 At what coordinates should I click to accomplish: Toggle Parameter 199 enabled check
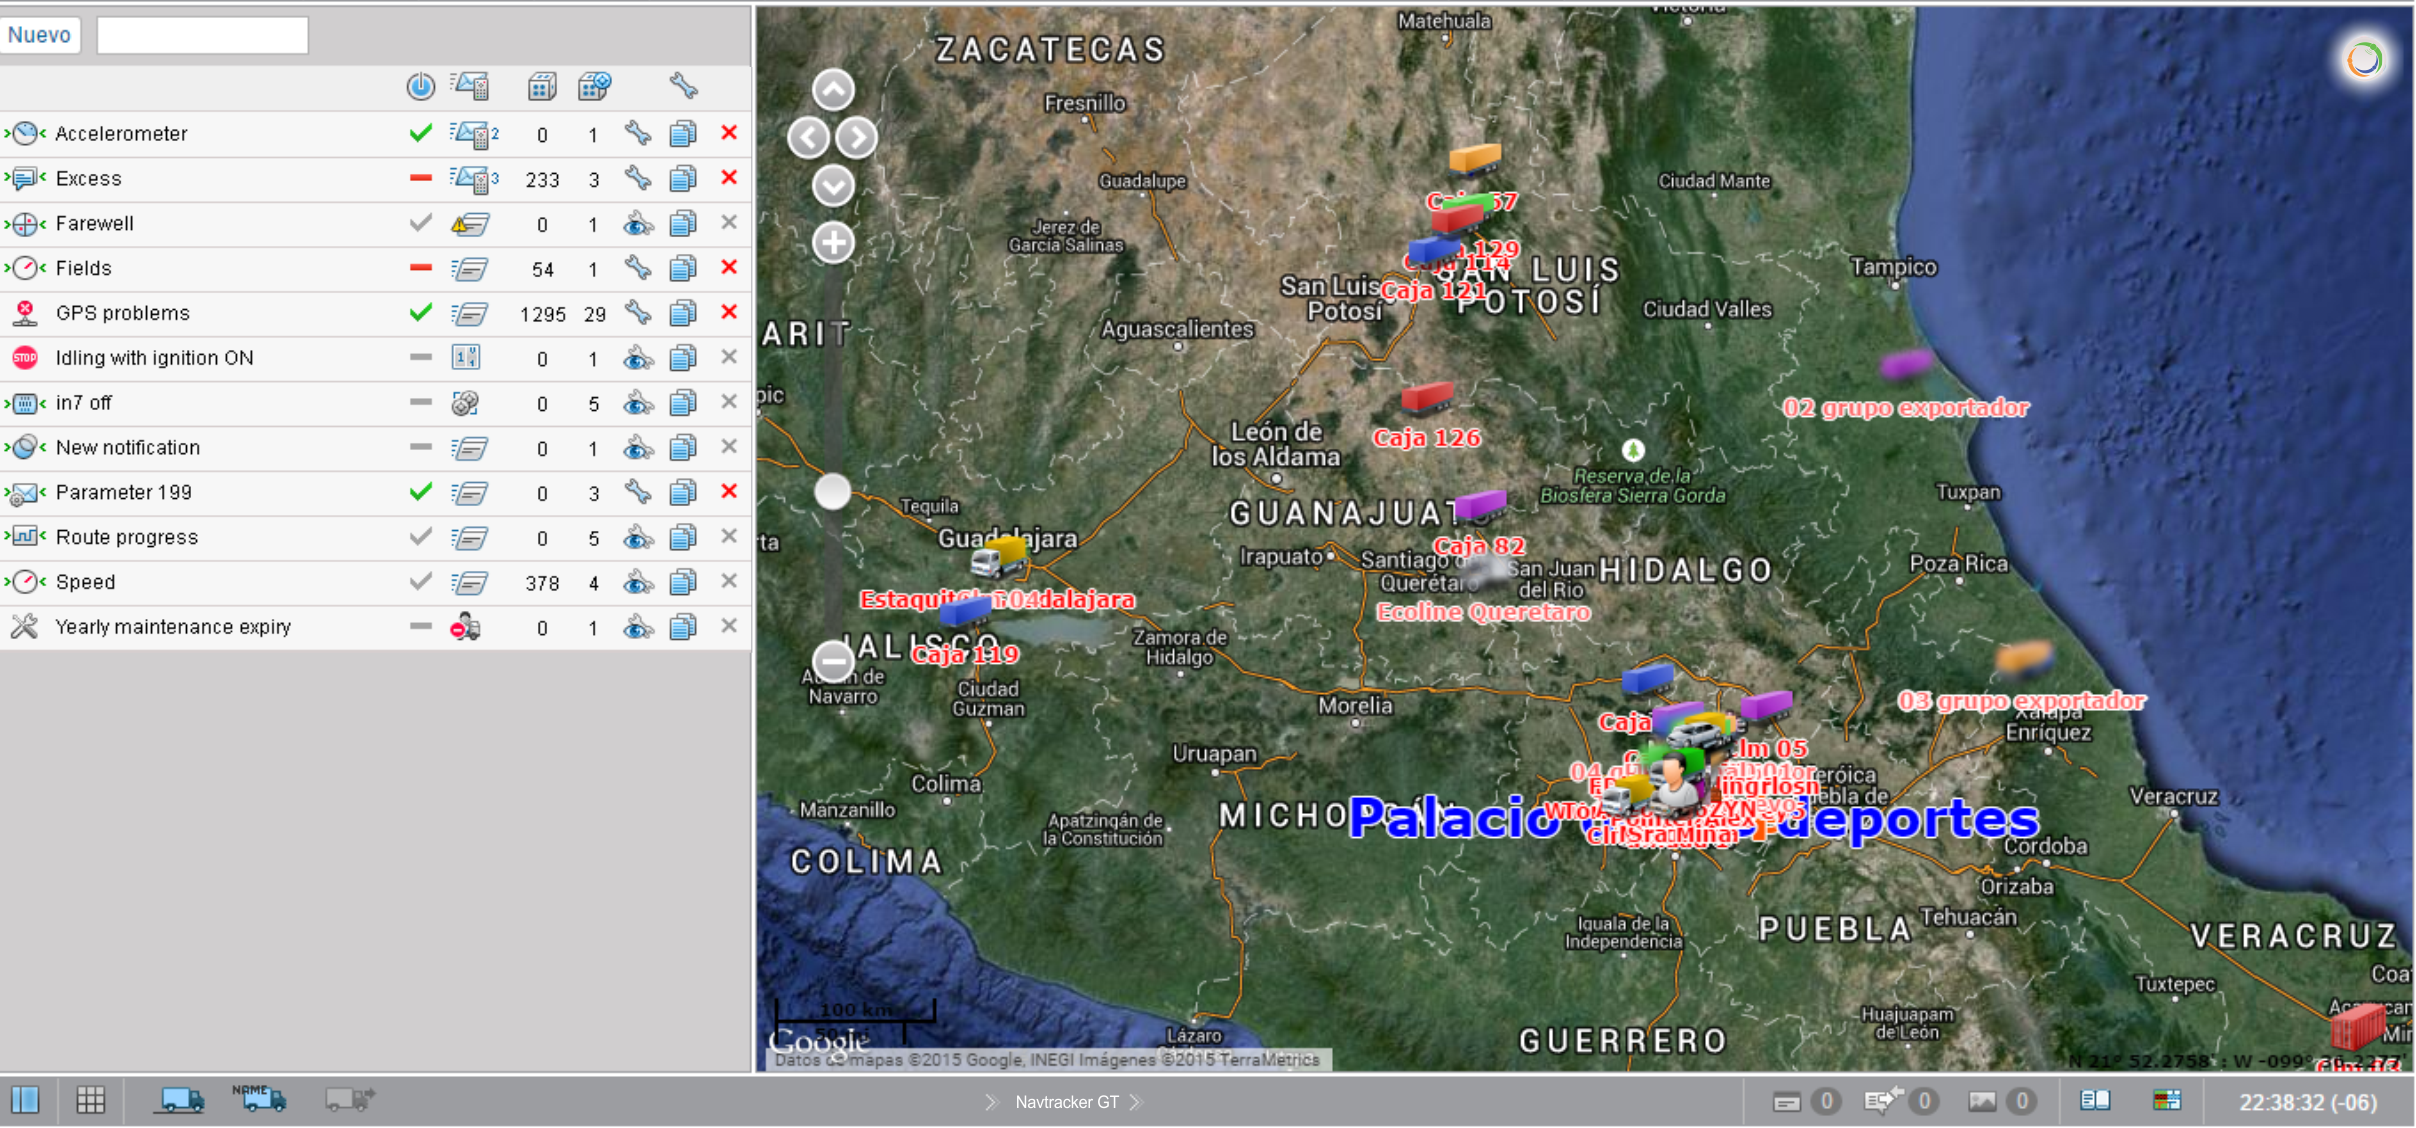421,492
